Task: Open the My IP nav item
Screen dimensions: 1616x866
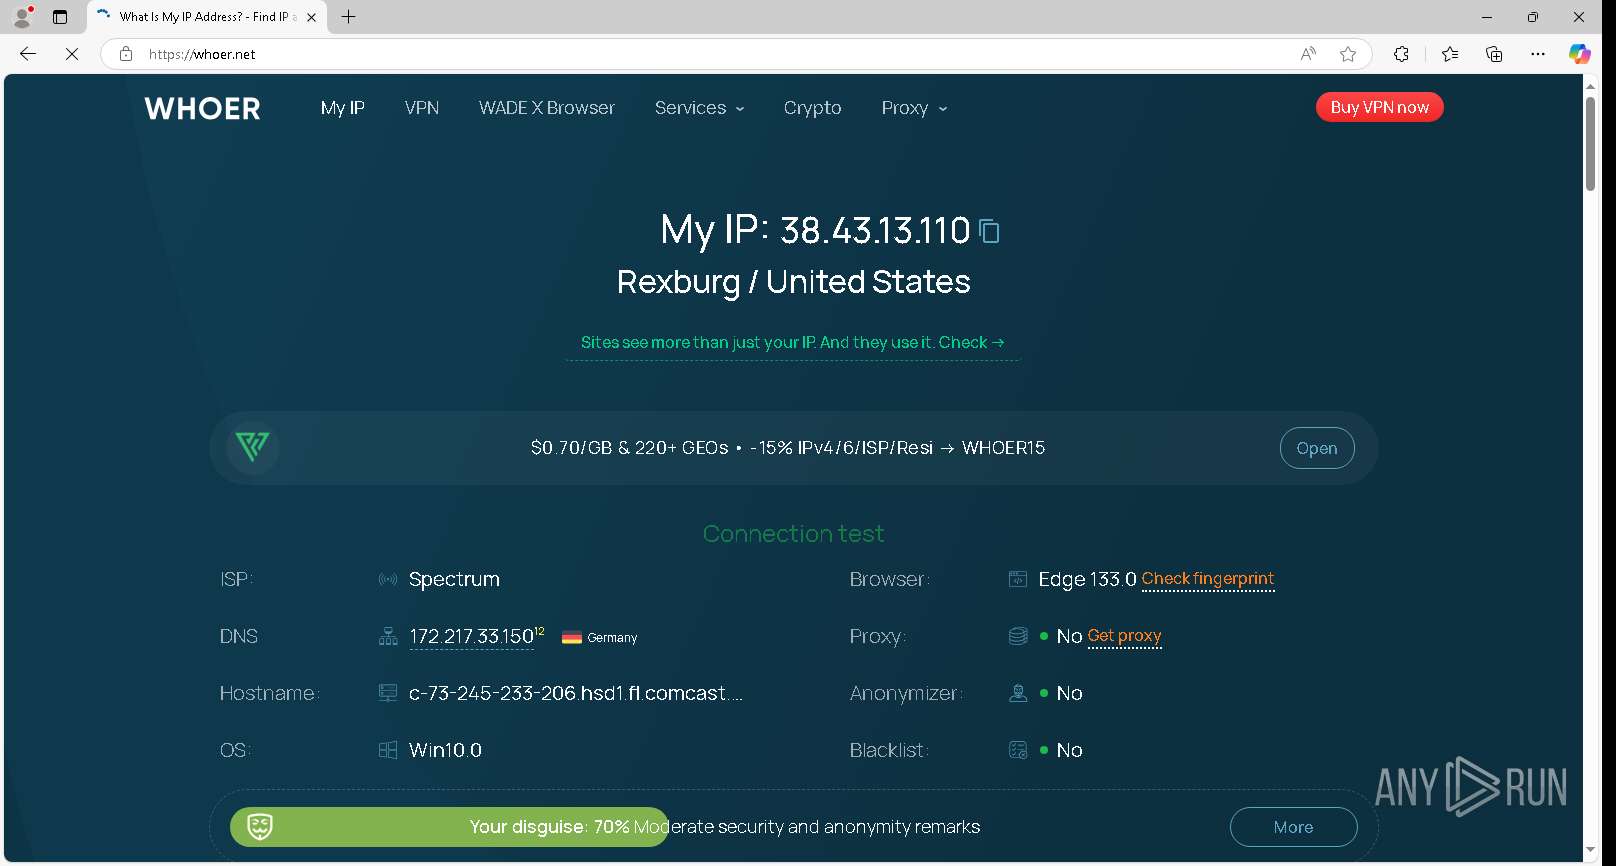Action: click(342, 108)
